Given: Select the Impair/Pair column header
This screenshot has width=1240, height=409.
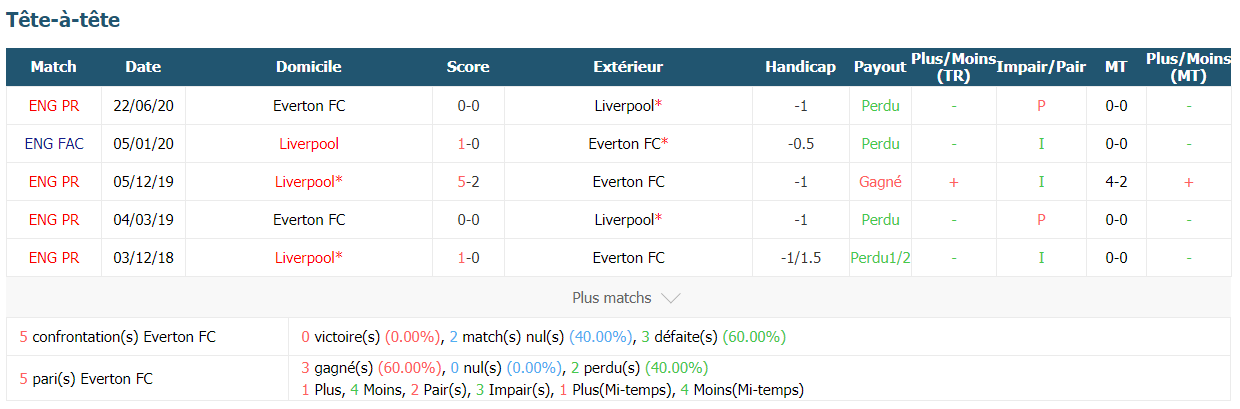Looking at the screenshot, I should click(x=1041, y=67).
